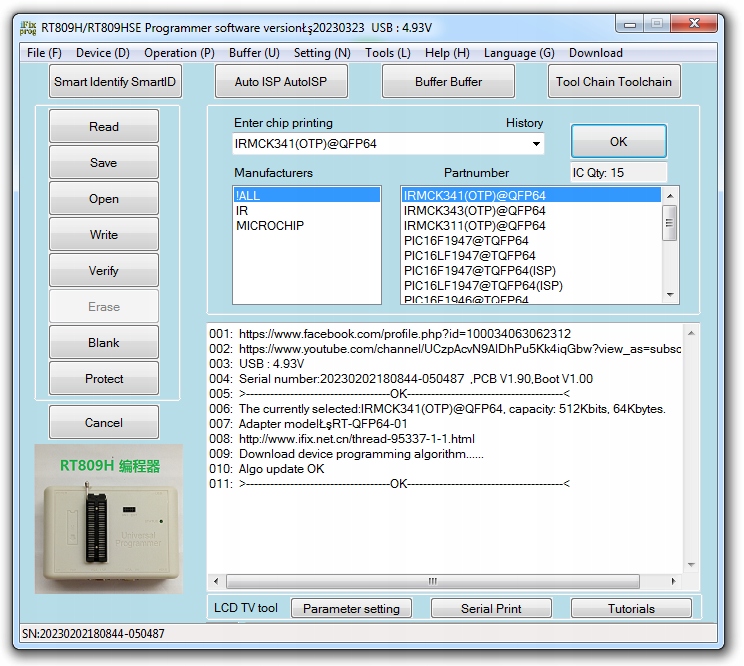This screenshot has height=666, width=744.
Task: Select IRMCK311(OTP)@QFP64 part number
Action: tap(531, 226)
